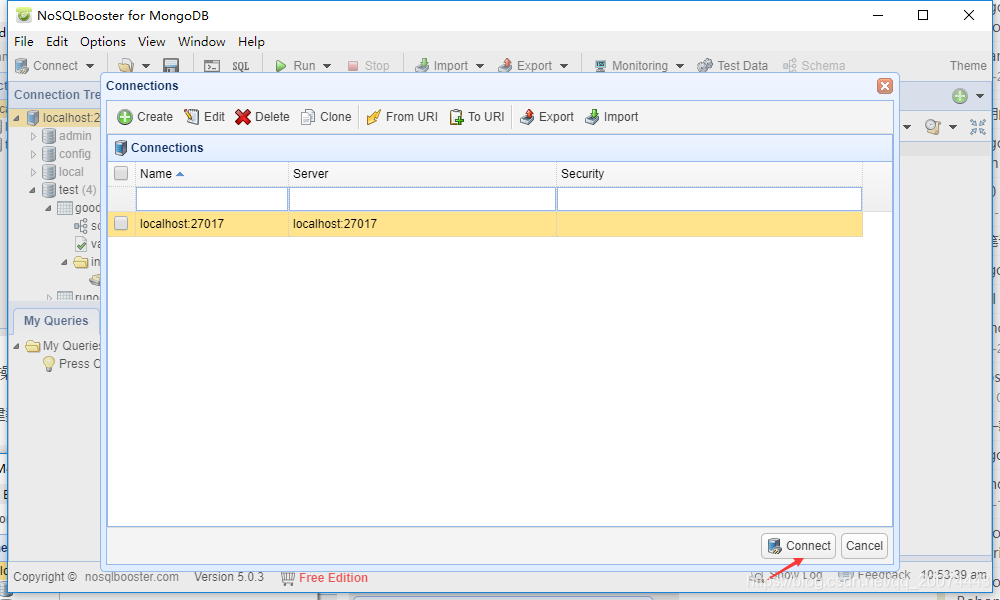Viewport: 1000px width, 600px height.
Task: Sort connections by Name column
Action: point(212,173)
